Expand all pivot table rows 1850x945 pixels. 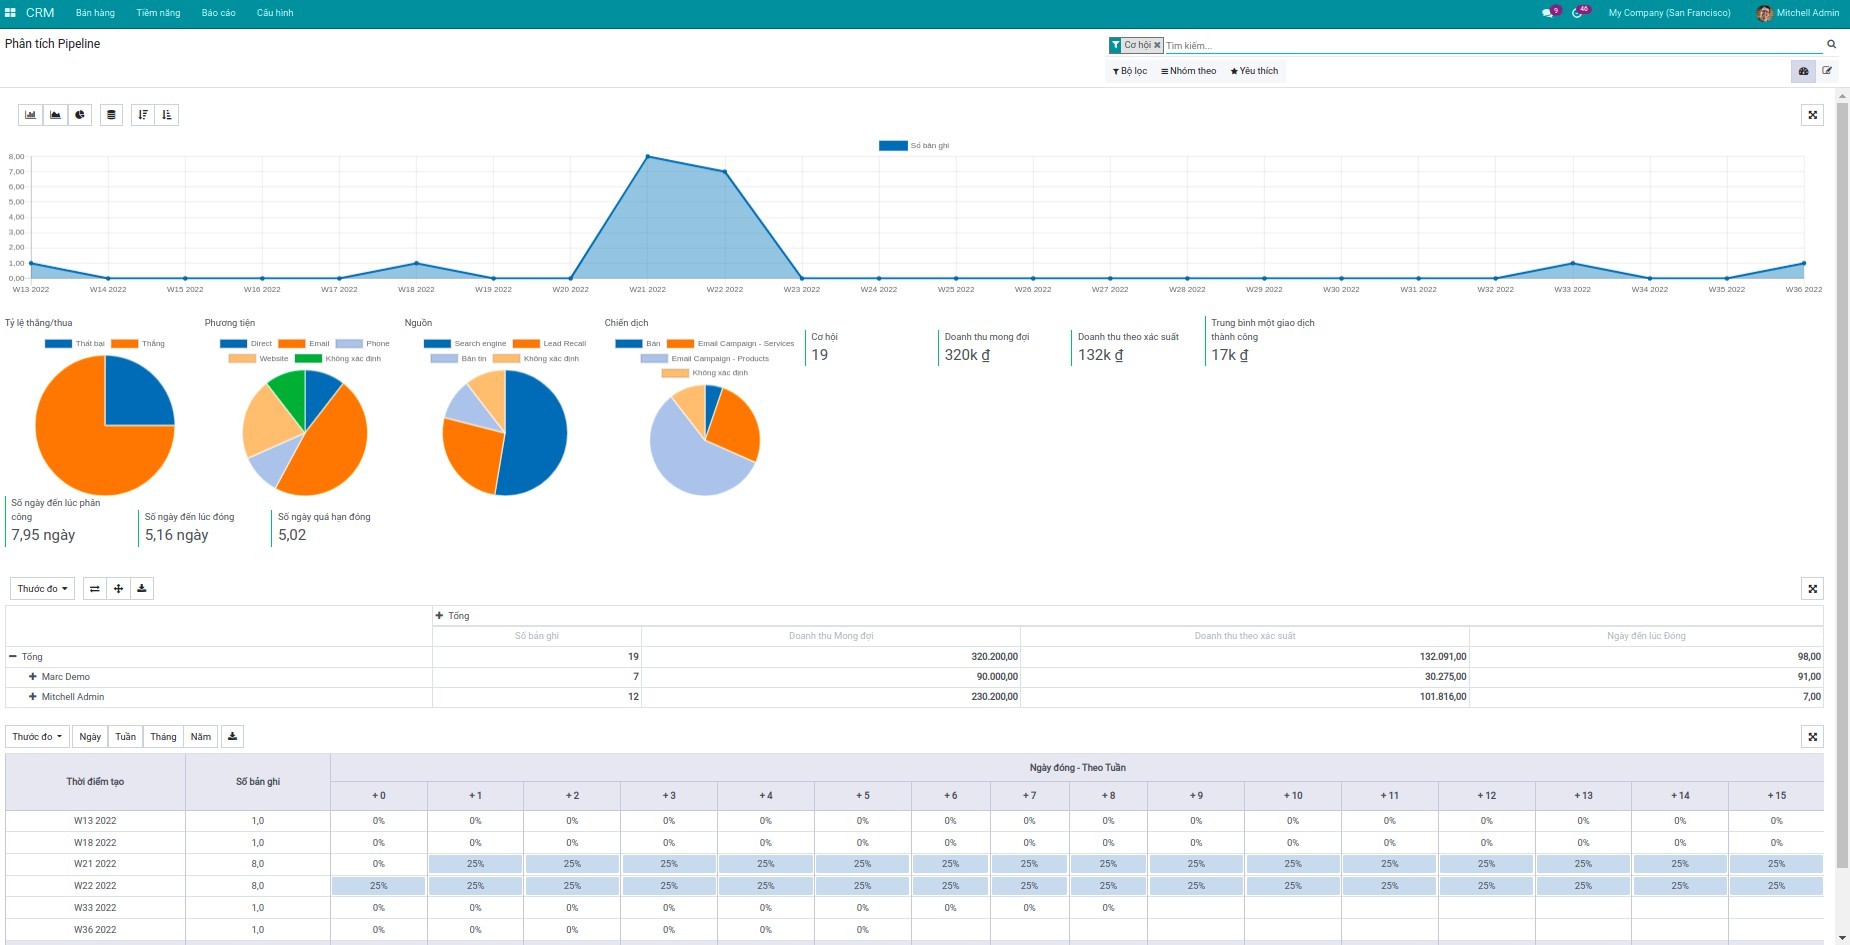(118, 588)
